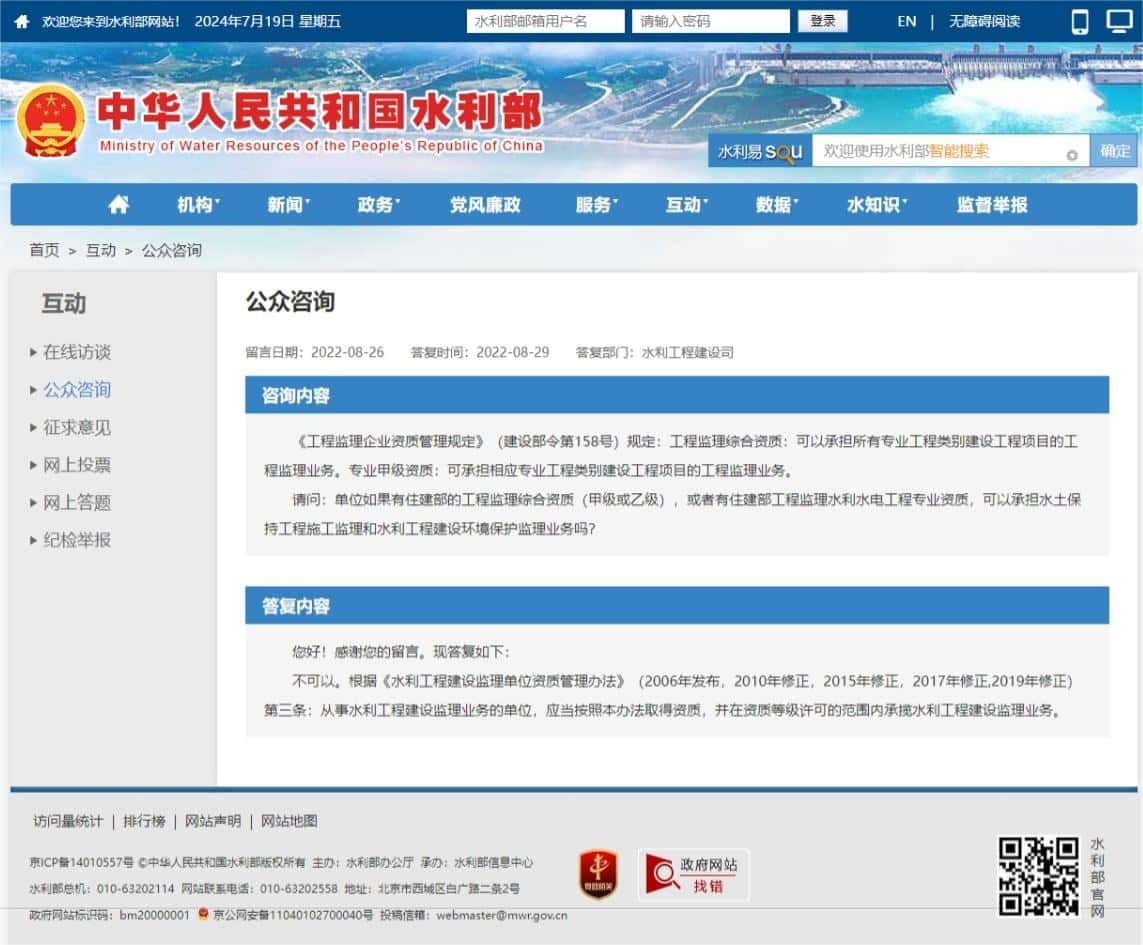Click the 水利部官网 QR code
This screenshot has width=1143, height=945.
[1039, 876]
